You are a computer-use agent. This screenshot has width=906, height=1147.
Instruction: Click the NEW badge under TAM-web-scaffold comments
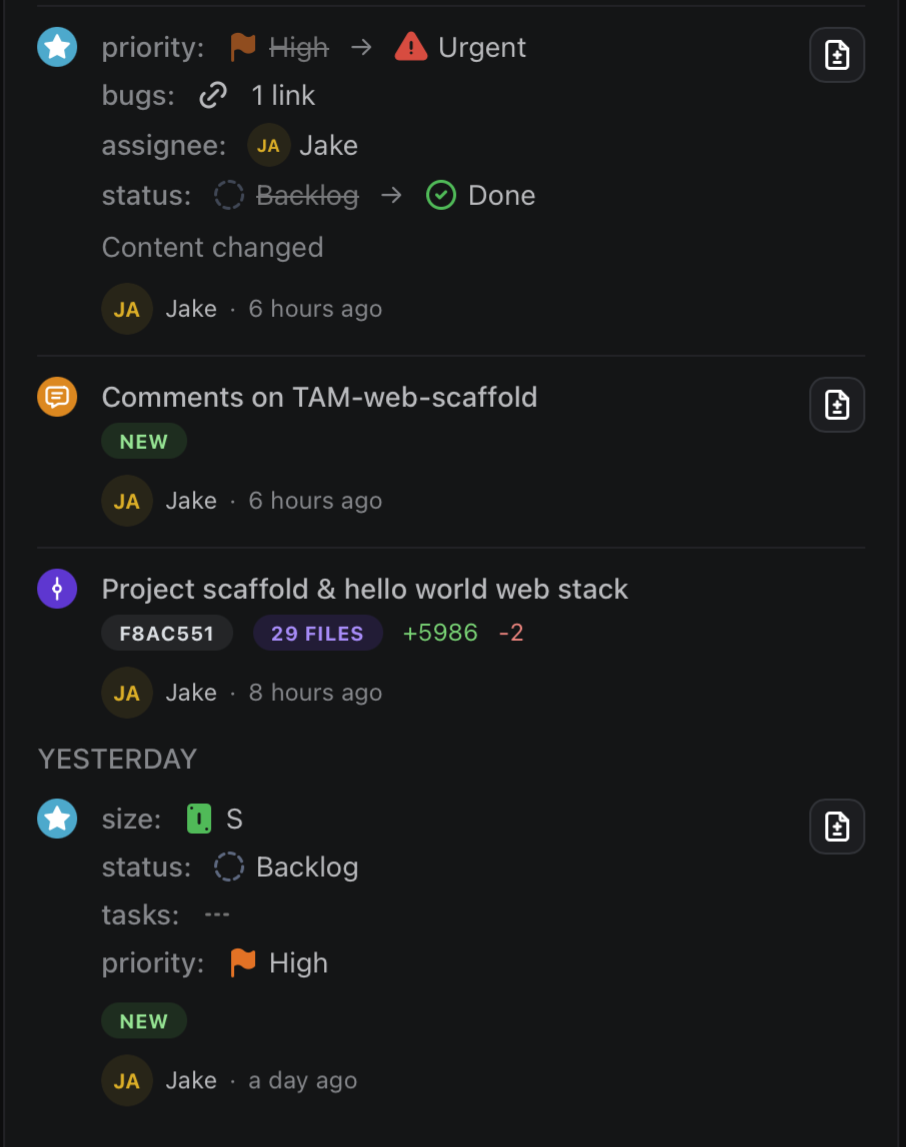(144, 442)
